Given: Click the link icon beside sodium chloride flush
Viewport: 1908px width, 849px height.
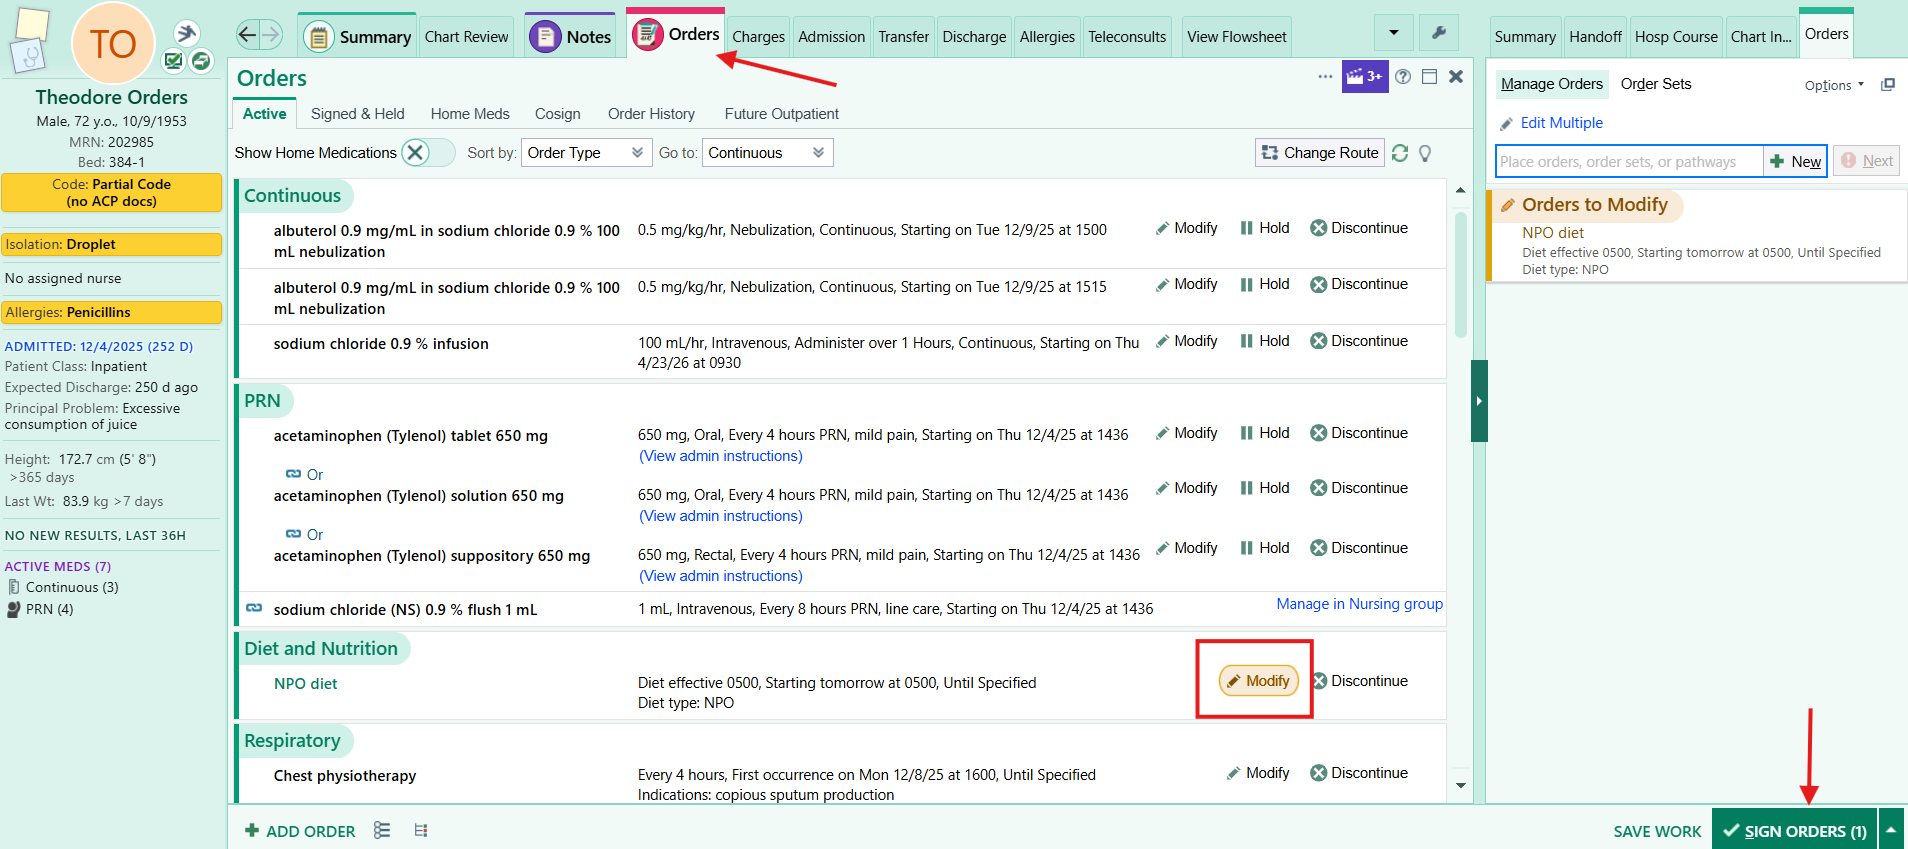Looking at the screenshot, I should (x=254, y=608).
